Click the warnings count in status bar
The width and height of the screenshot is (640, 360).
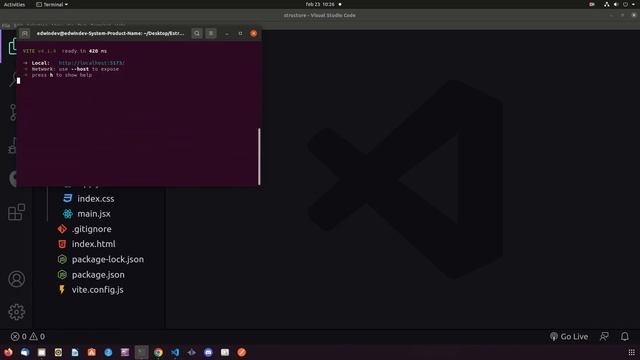point(37,336)
